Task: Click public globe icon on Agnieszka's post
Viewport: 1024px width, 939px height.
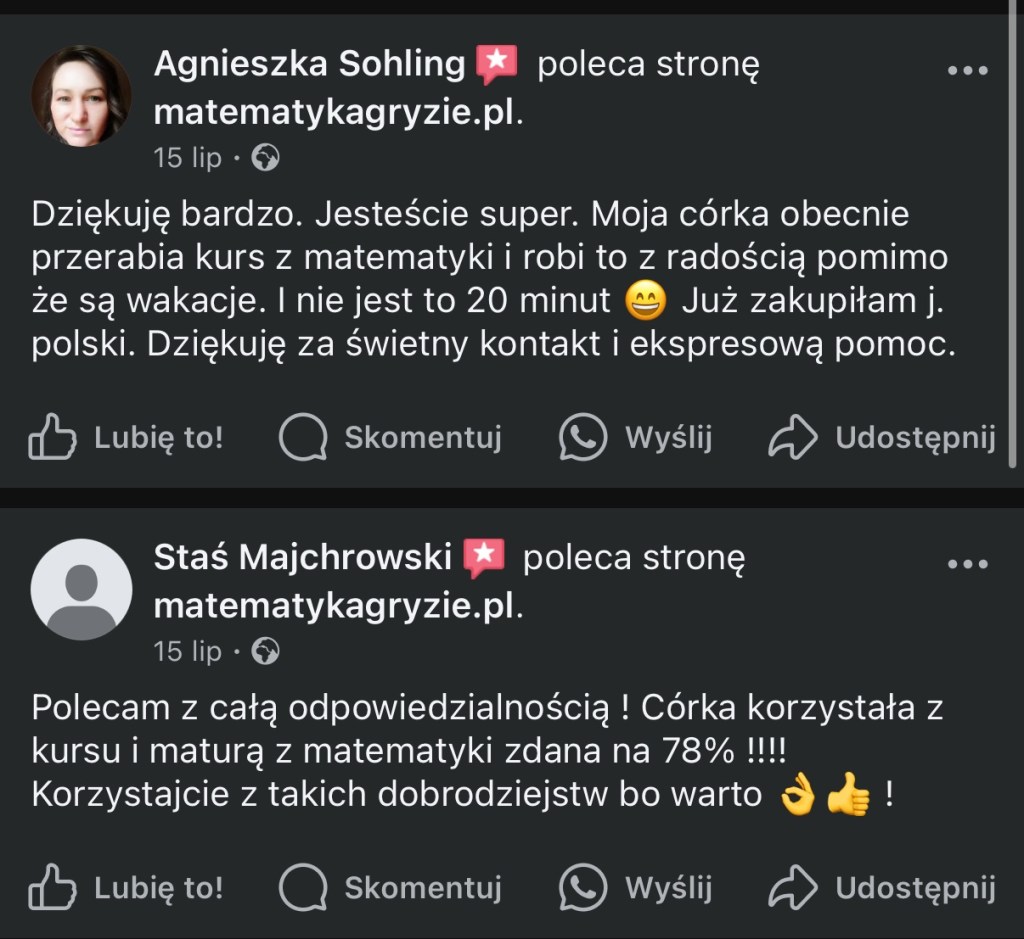Action: tap(265, 158)
